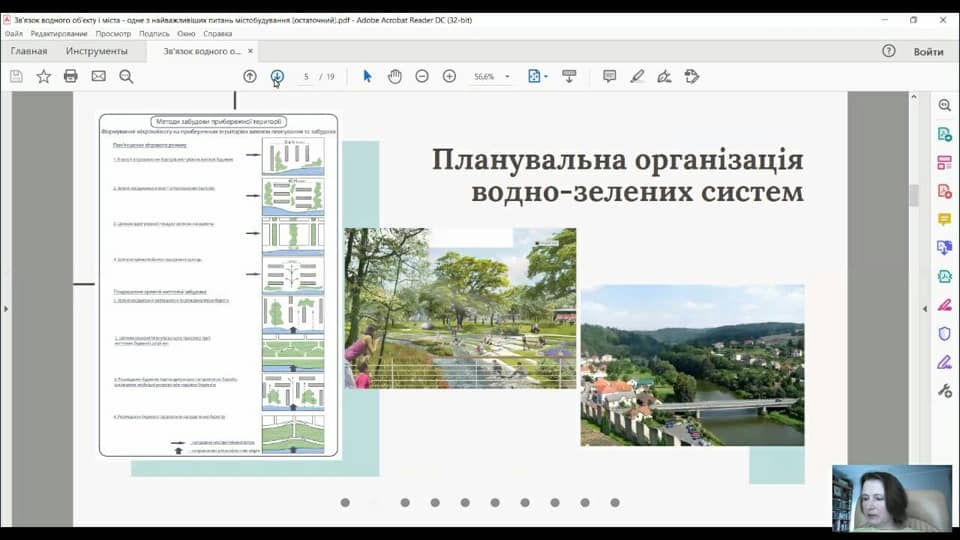Zoom out with minus icon
This screenshot has width=960, height=540.
tap(422, 77)
